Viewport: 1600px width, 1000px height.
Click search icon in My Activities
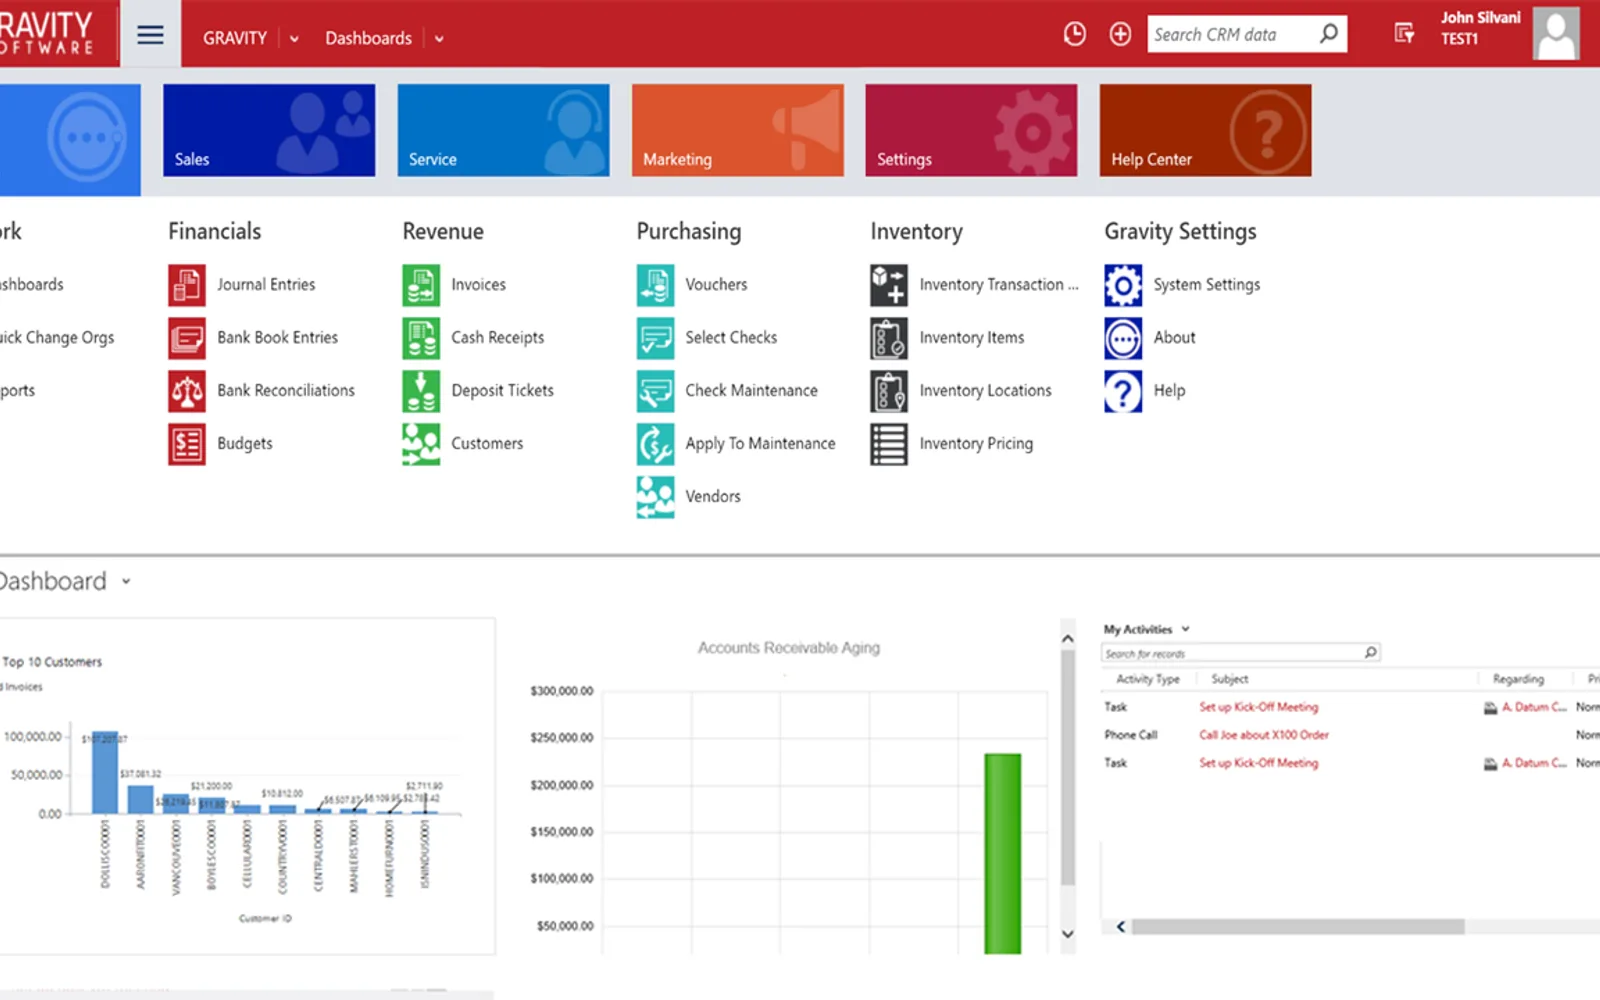tap(1370, 652)
